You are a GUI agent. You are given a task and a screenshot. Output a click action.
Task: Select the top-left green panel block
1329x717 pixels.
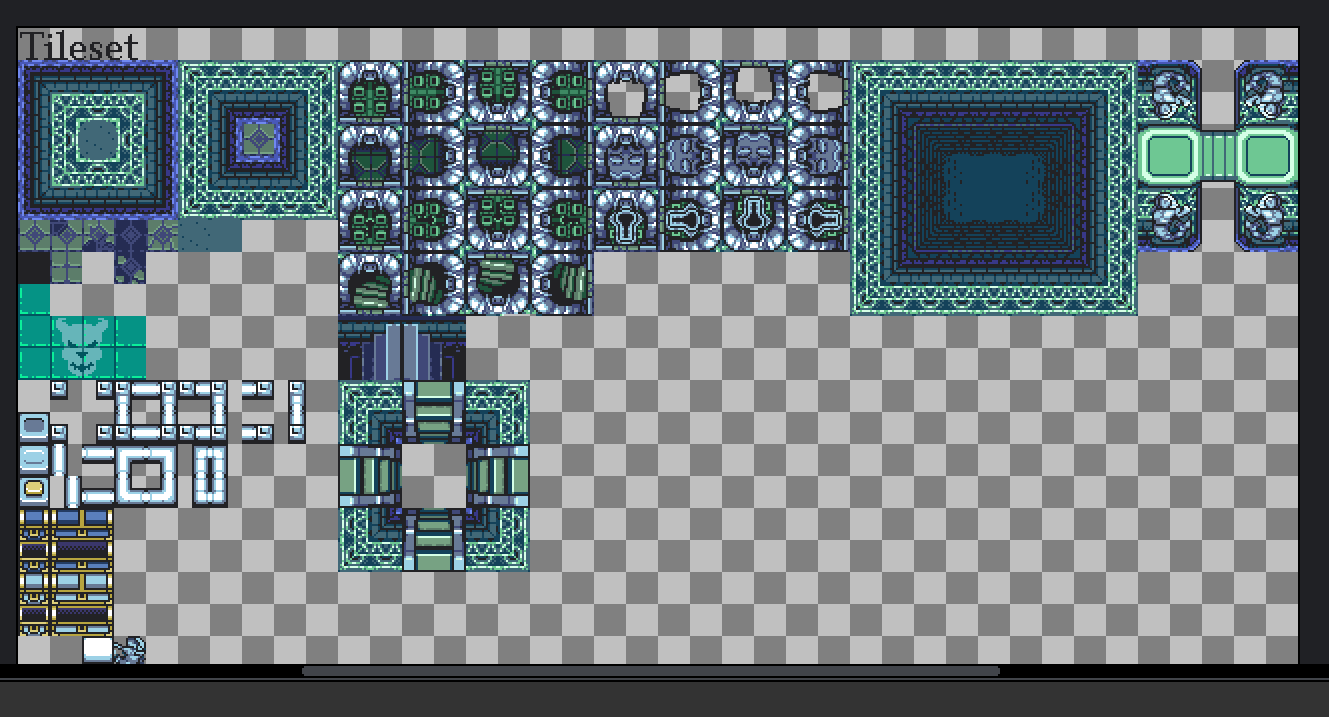(370, 93)
